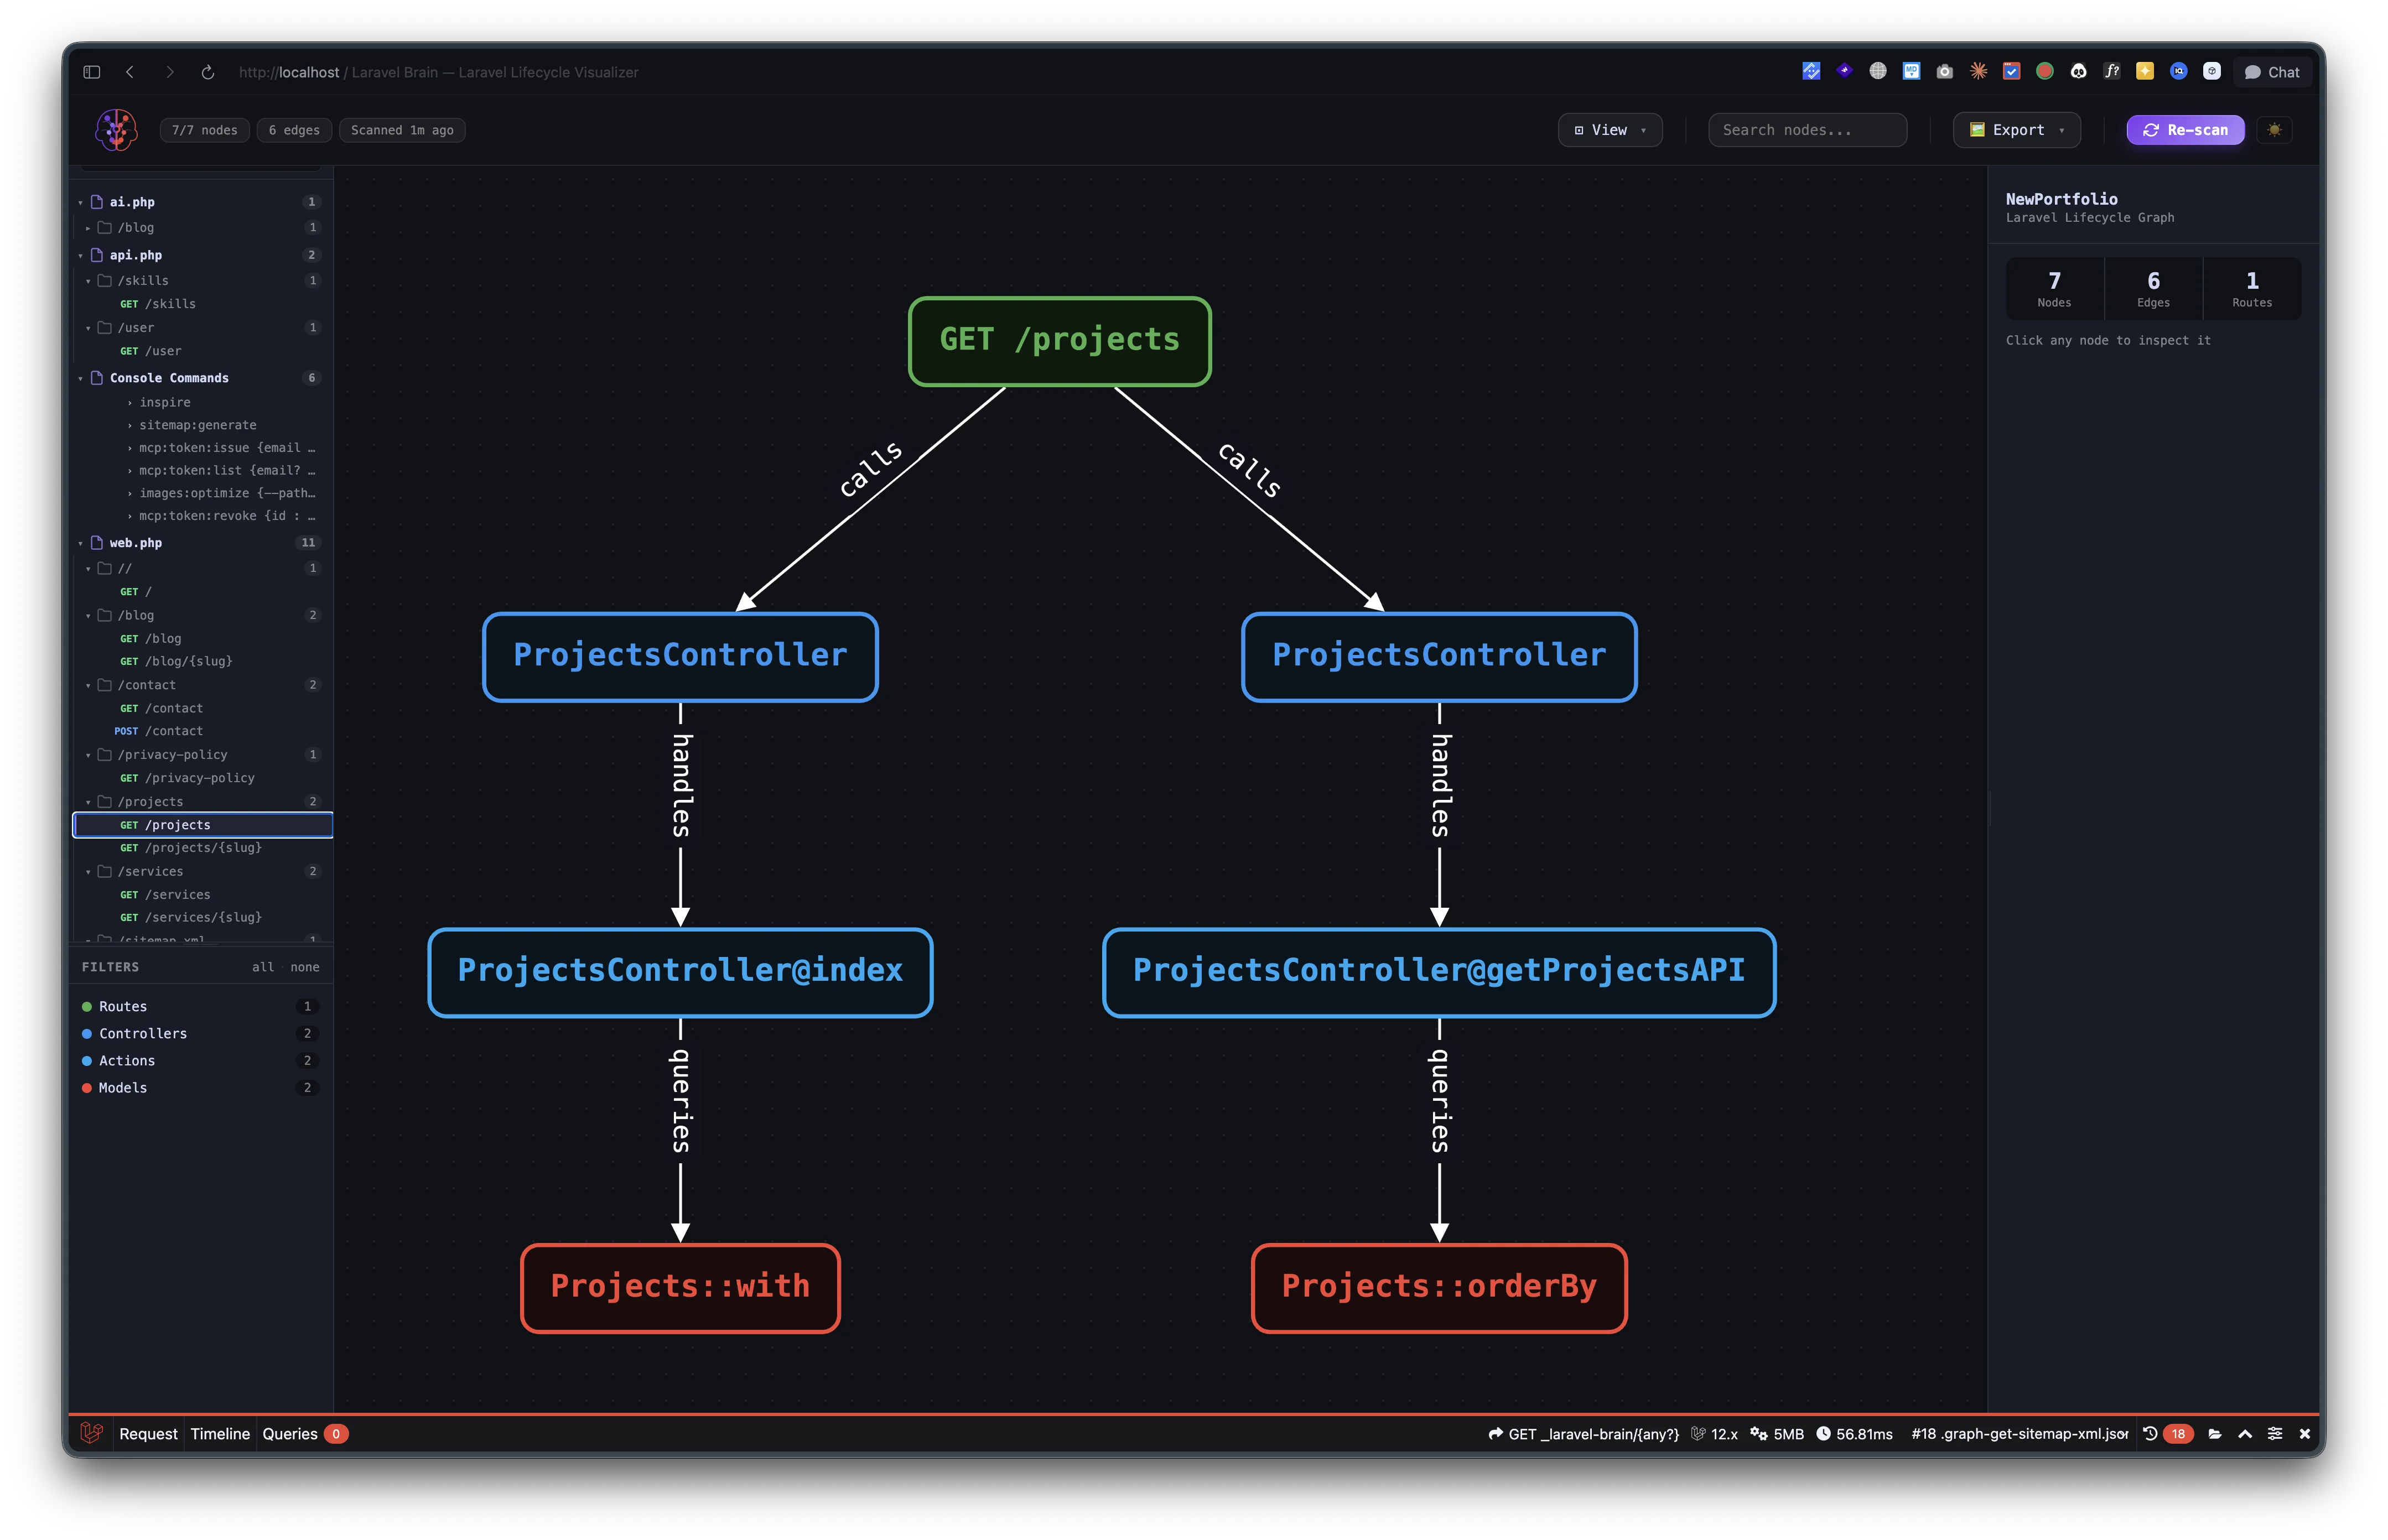Viewport: 2388px width, 1540px height.
Task: Focus the Search nodes input field
Action: (1807, 130)
